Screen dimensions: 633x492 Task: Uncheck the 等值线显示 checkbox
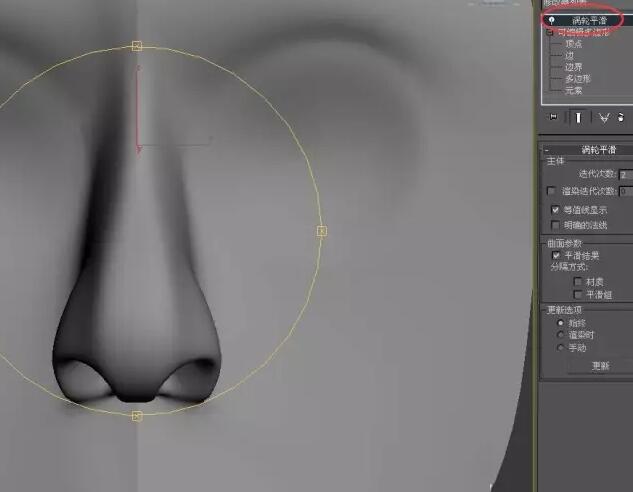pos(555,210)
